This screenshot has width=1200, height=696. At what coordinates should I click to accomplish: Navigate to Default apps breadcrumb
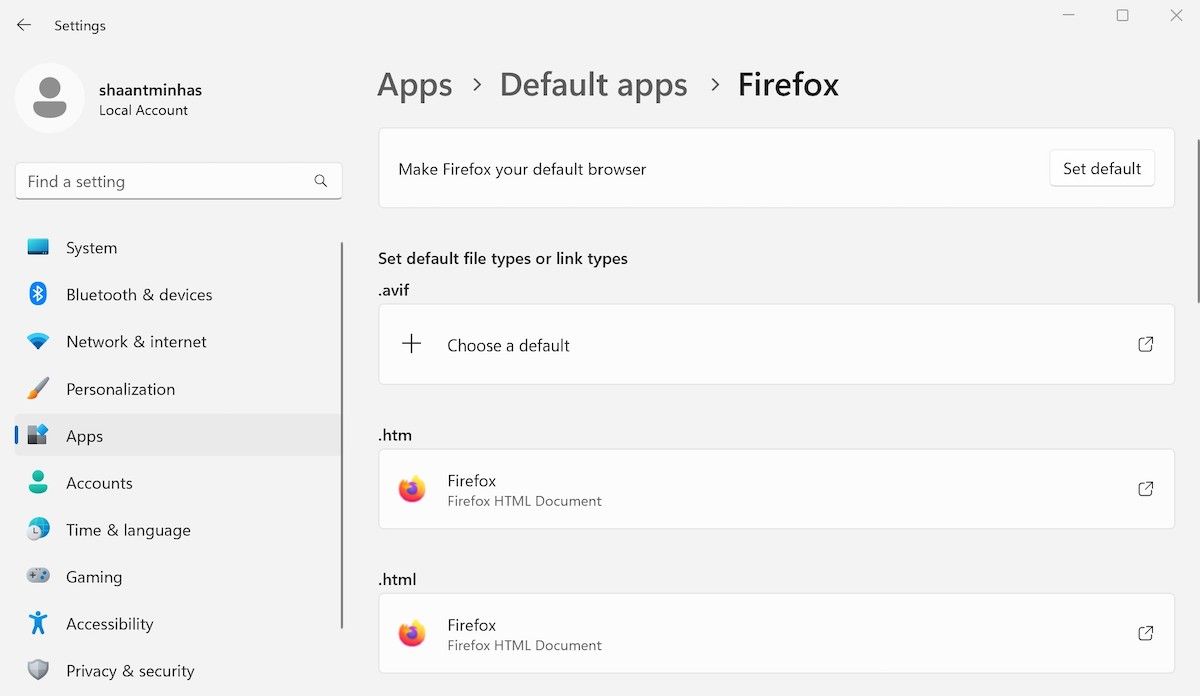pyautogui.click(x=593, y=85)
